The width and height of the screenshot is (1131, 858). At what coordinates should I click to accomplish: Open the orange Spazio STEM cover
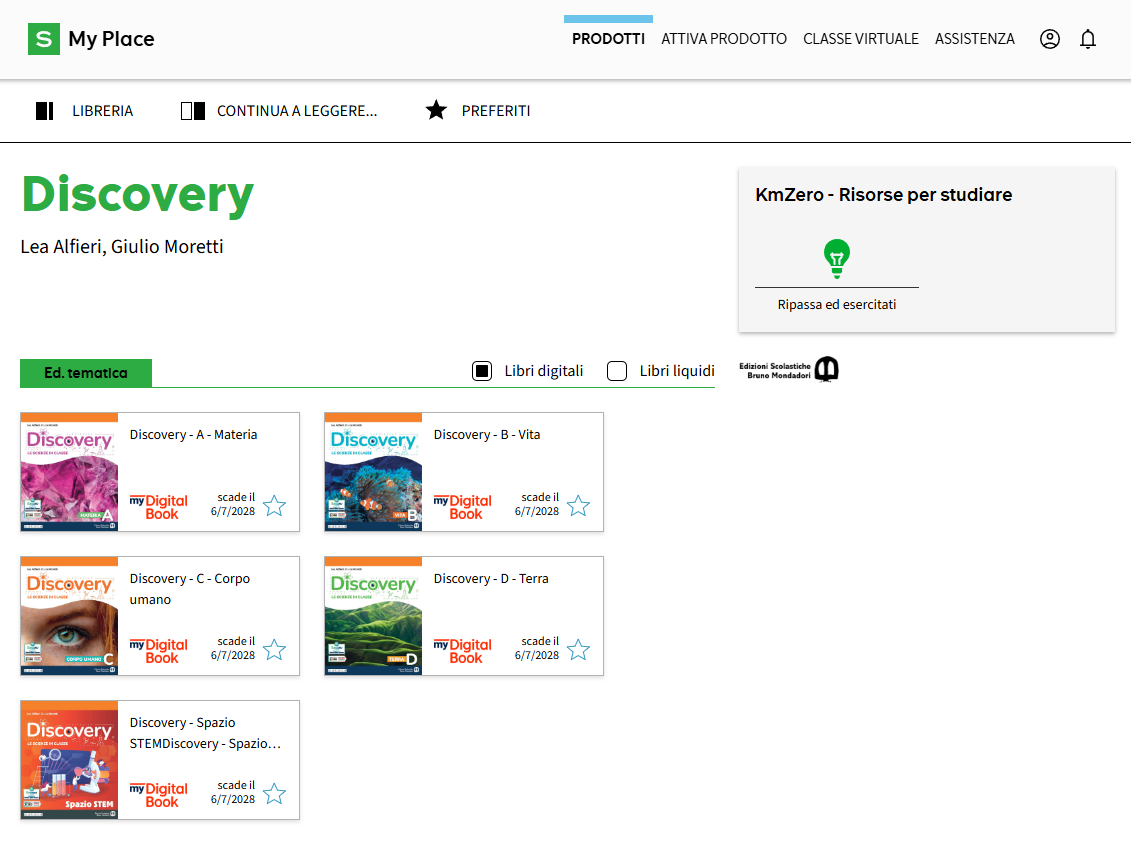pos(69,760)
